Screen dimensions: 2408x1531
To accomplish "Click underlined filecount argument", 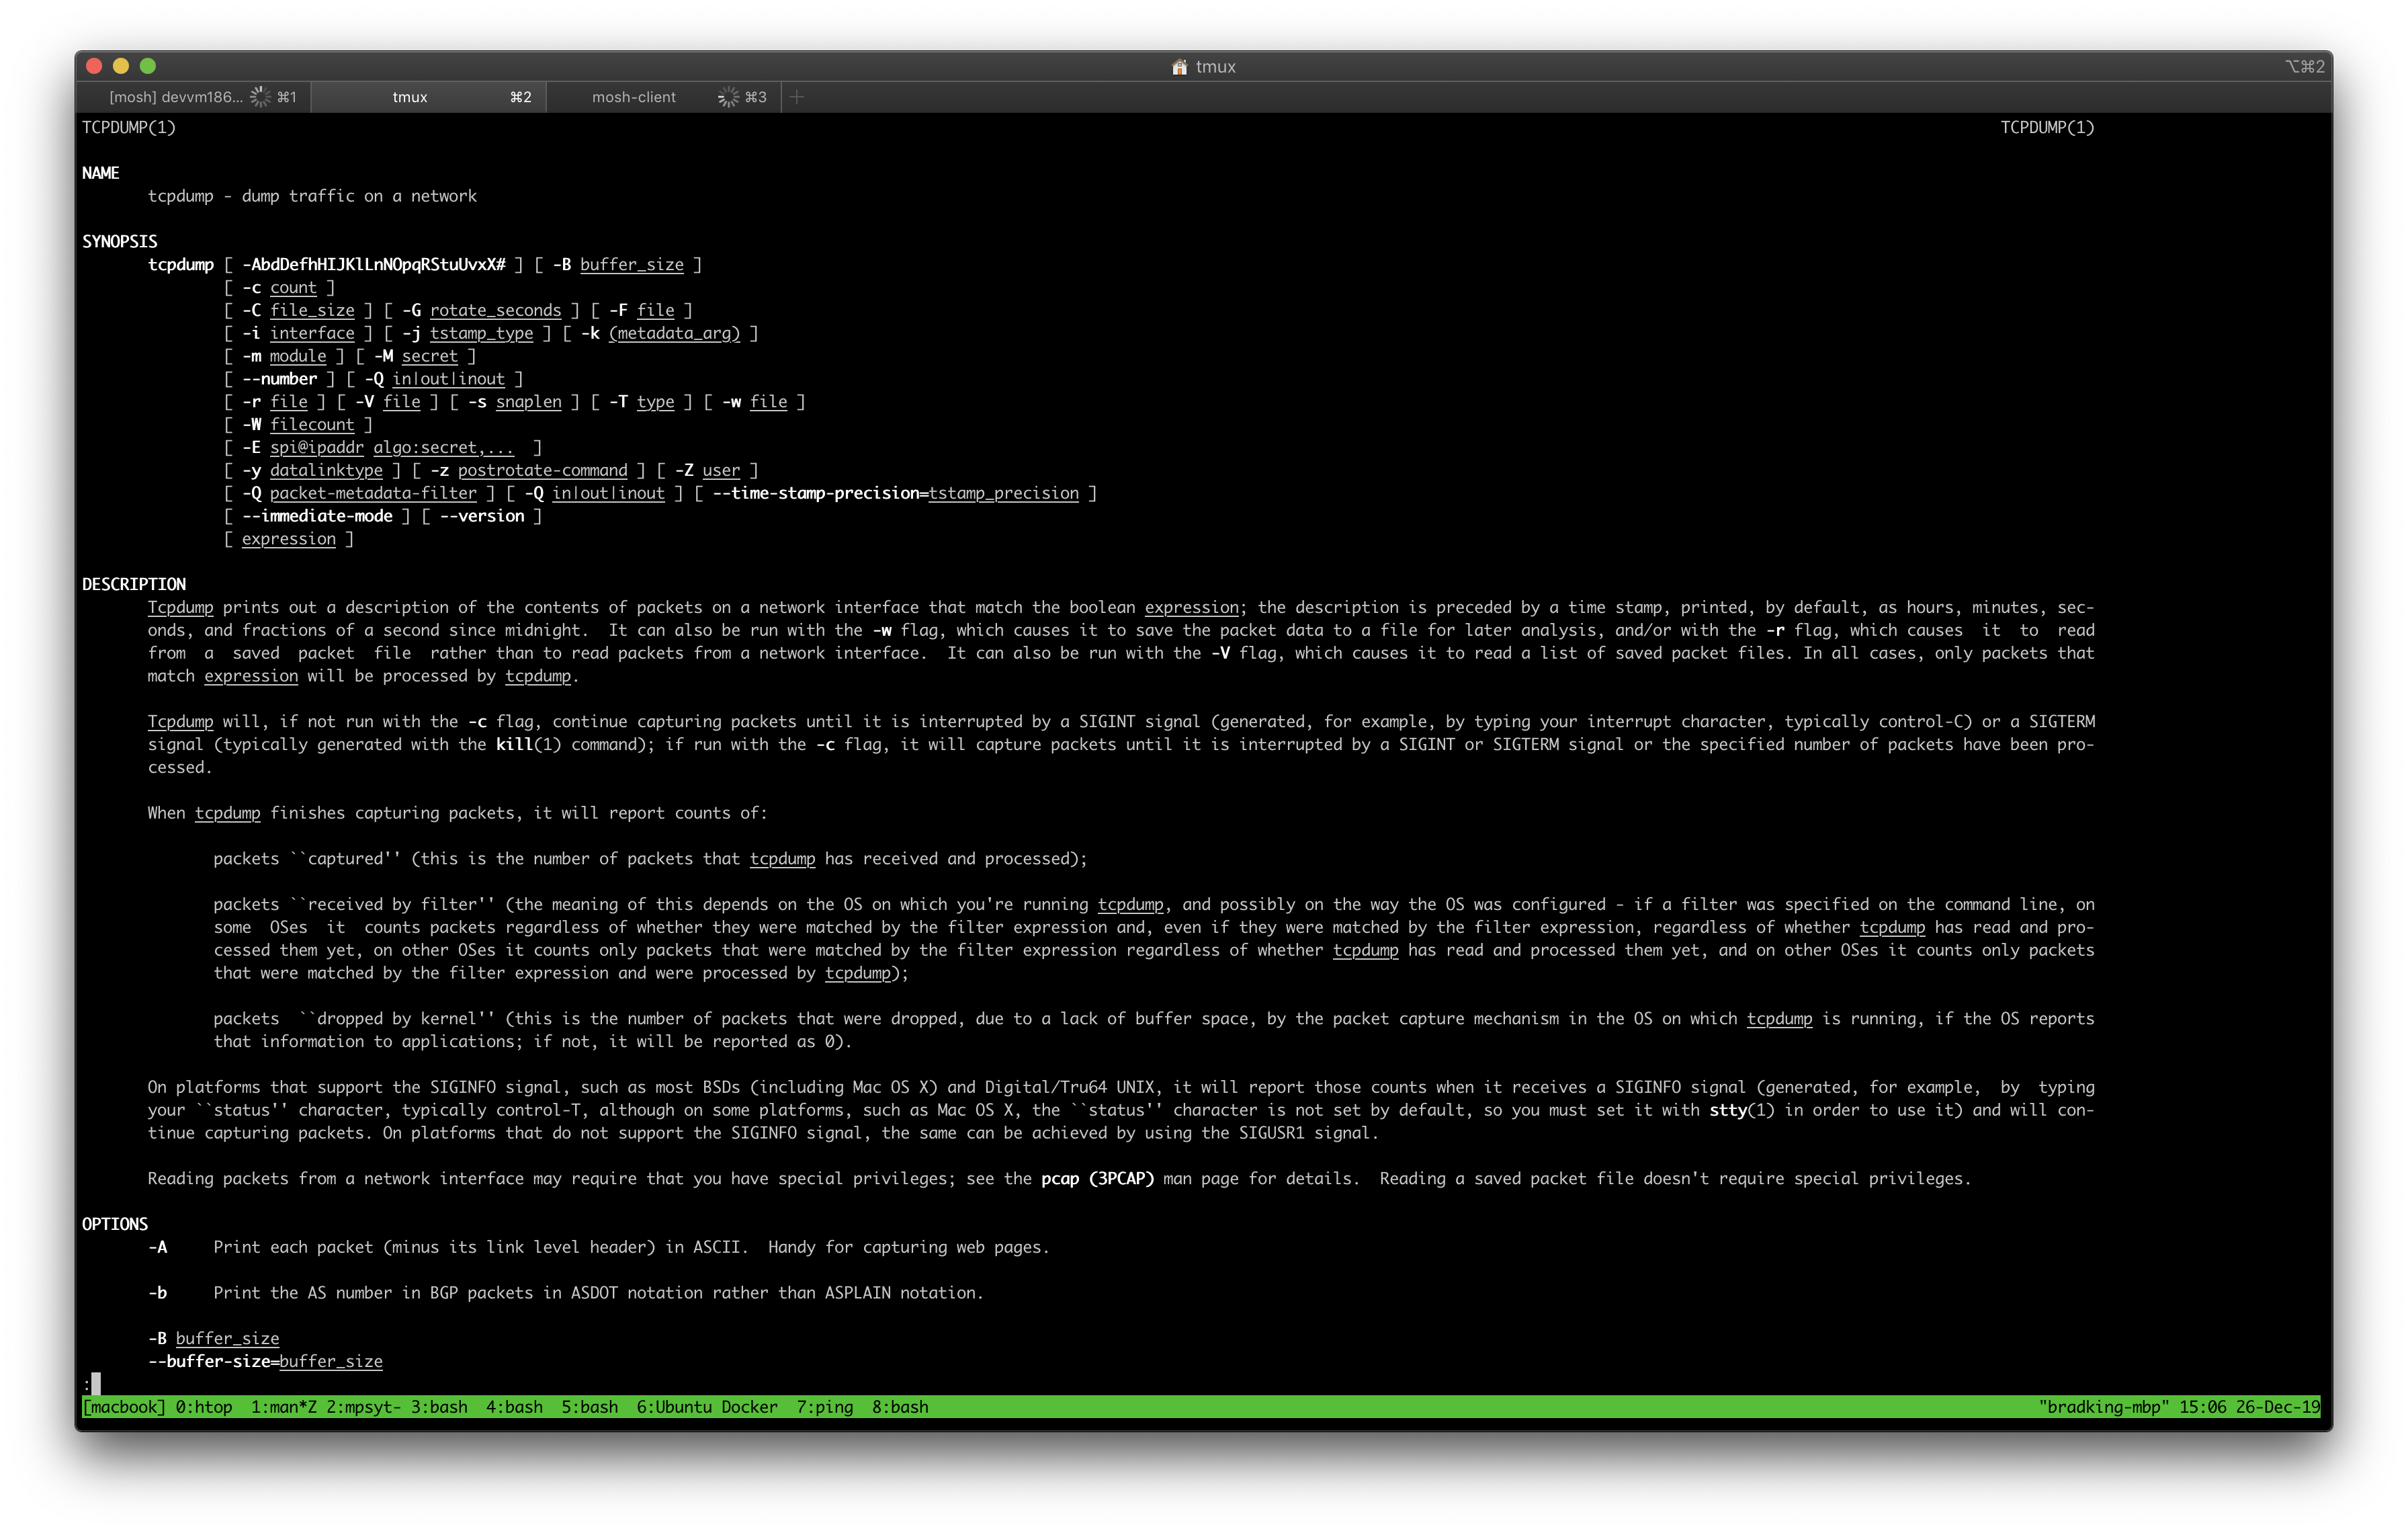I will point(312,425).
